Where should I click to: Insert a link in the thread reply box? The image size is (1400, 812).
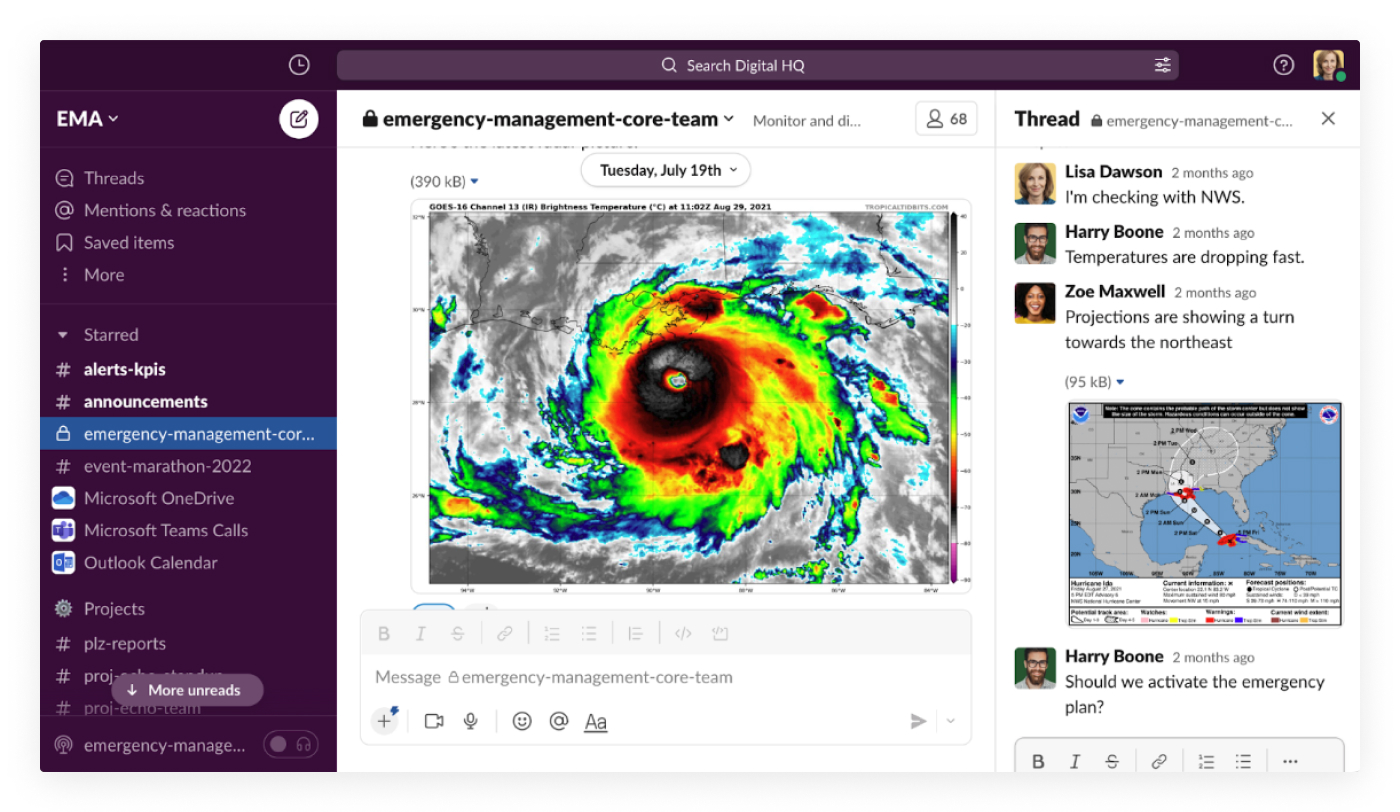(1159, 761)
